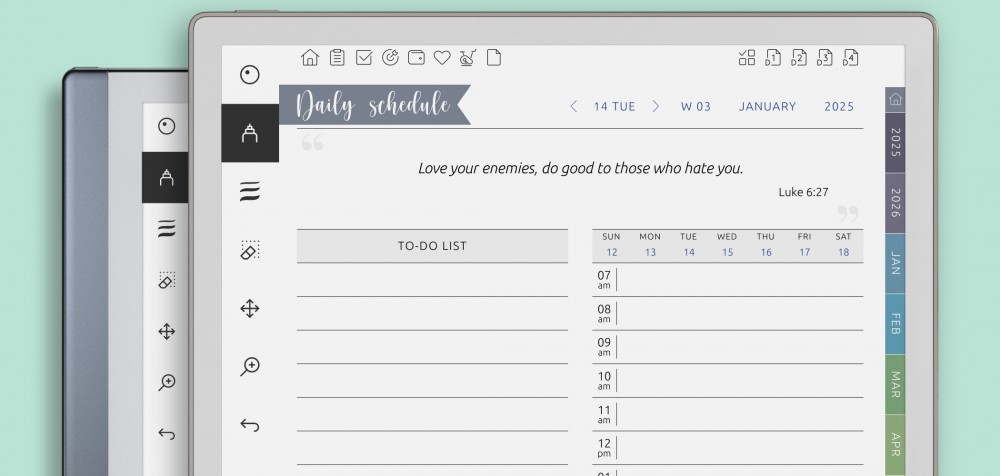Click the zoom magnifier tool

[250, 367]
